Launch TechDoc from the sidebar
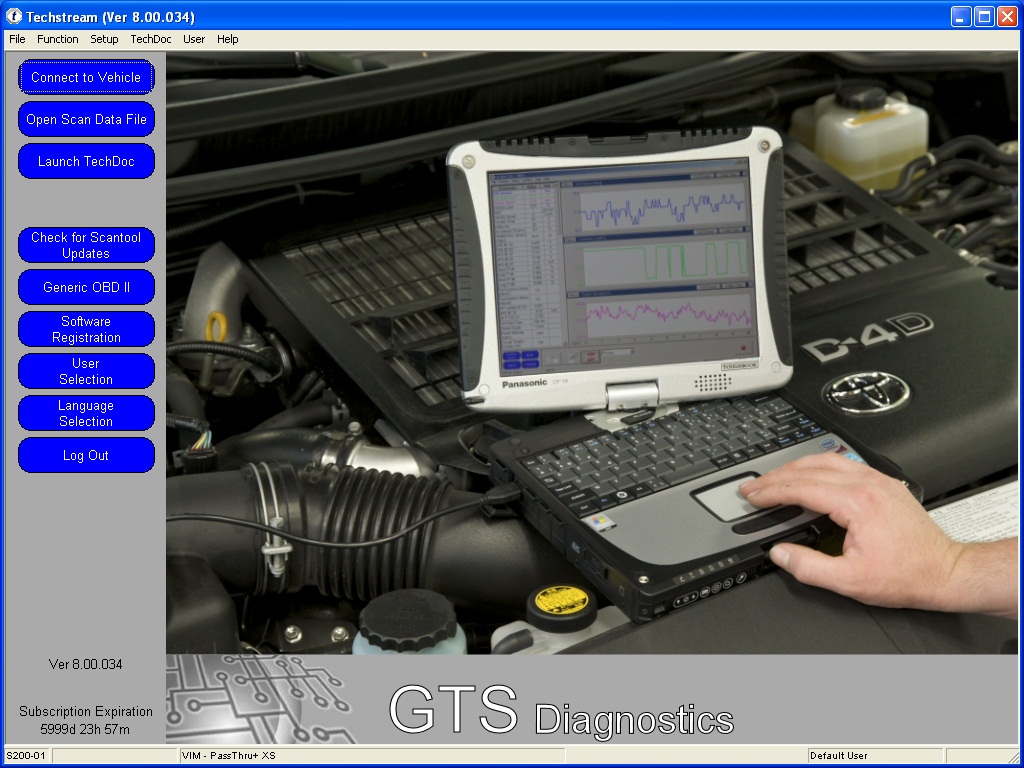 (86, 161)
